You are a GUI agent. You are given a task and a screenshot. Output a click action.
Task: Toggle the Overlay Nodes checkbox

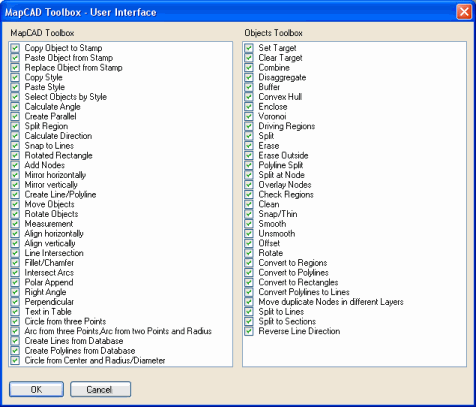[x=249, y=185]
